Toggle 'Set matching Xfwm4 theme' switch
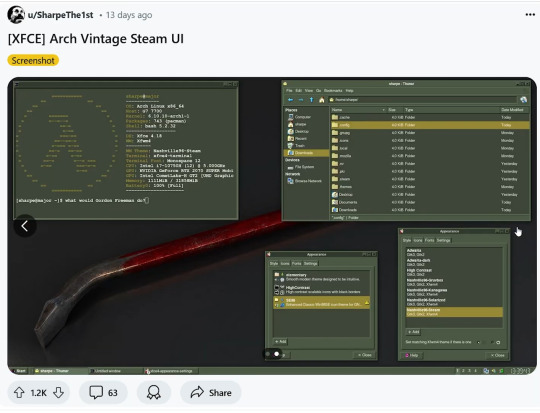This screenshot has height=413, width=540. click(488, 342)
